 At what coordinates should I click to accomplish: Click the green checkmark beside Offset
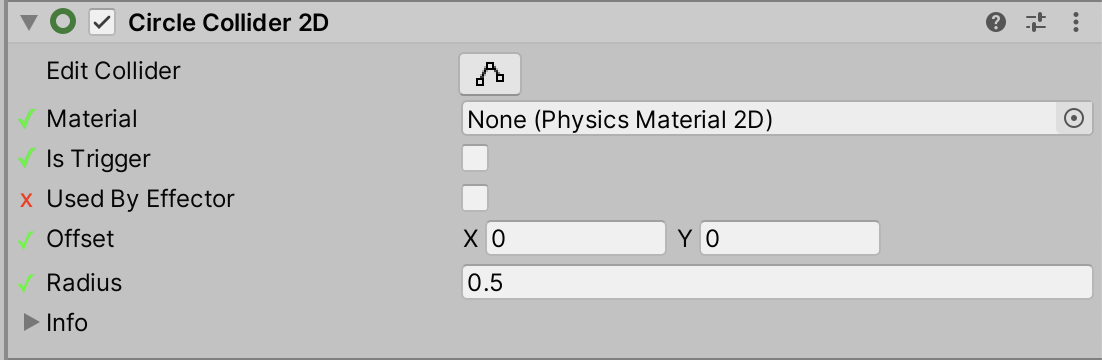(26, 240)
